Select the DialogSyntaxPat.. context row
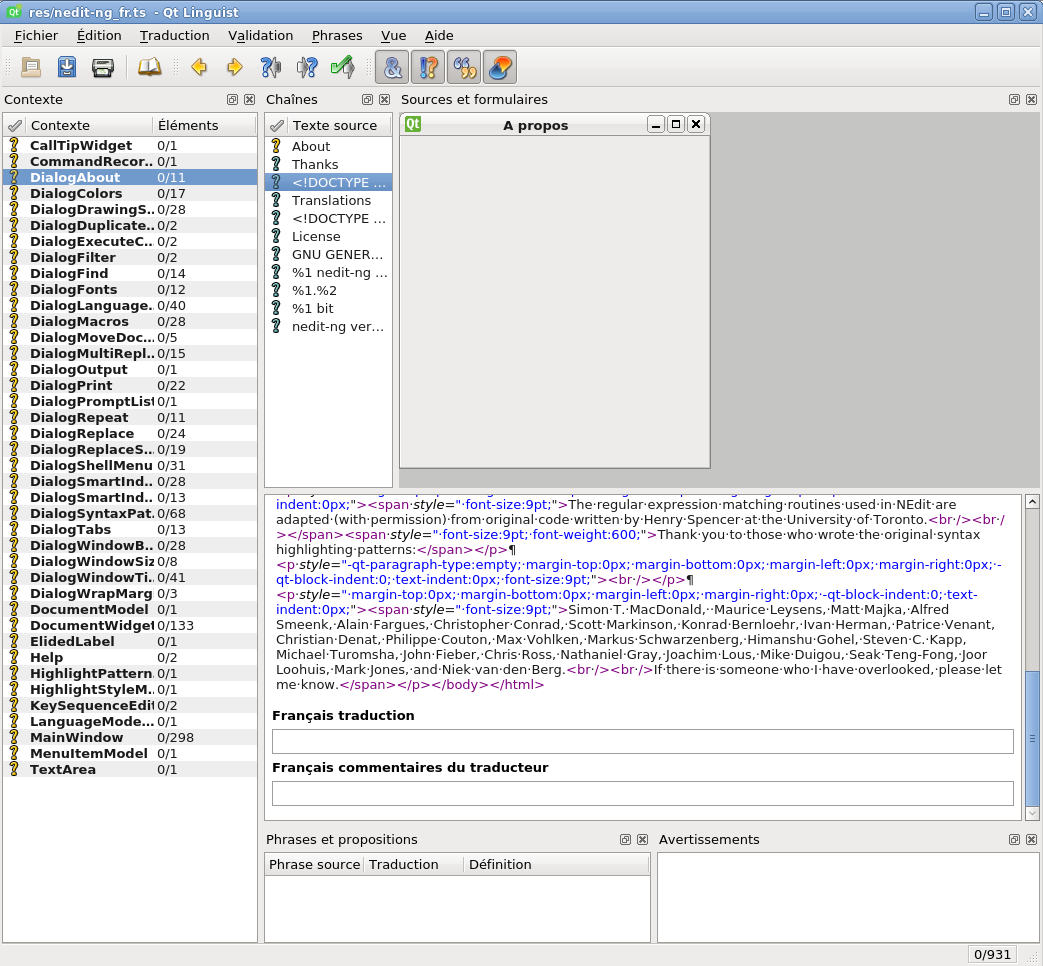This screenshot has height=966, width=1043. click(x=130, y=514)
